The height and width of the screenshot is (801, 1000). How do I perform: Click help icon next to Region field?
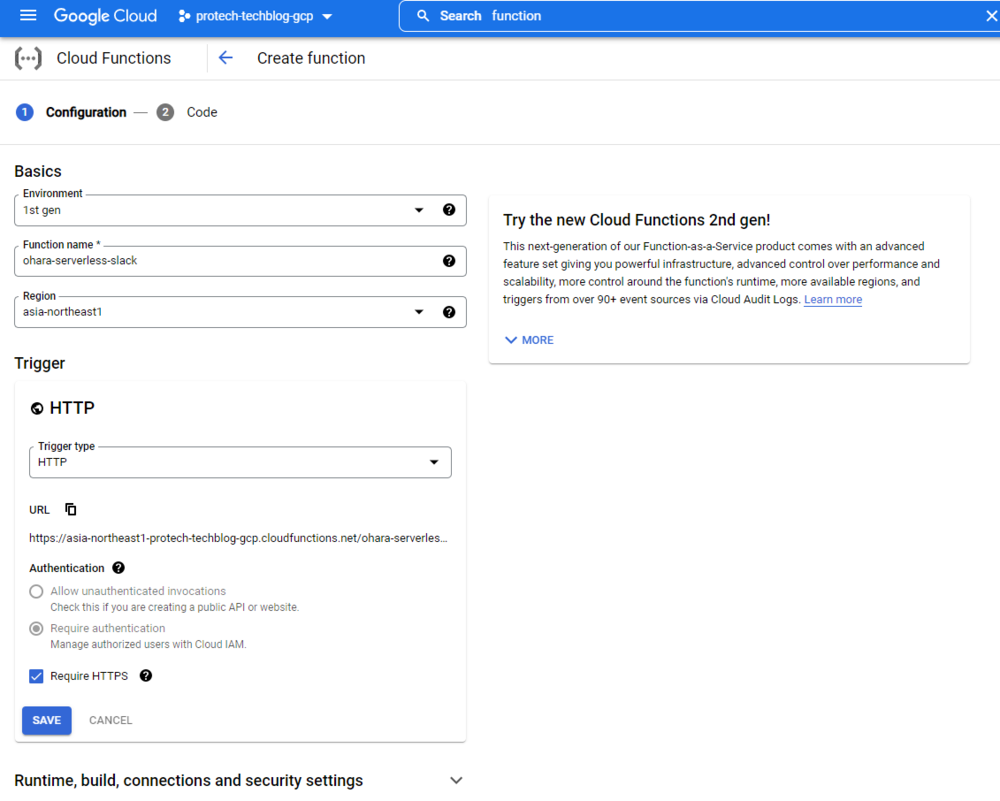[x=449, y=312]
